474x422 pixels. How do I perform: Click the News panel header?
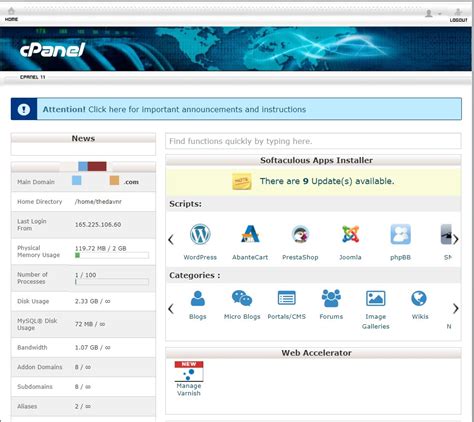click(x=83, y=138)
